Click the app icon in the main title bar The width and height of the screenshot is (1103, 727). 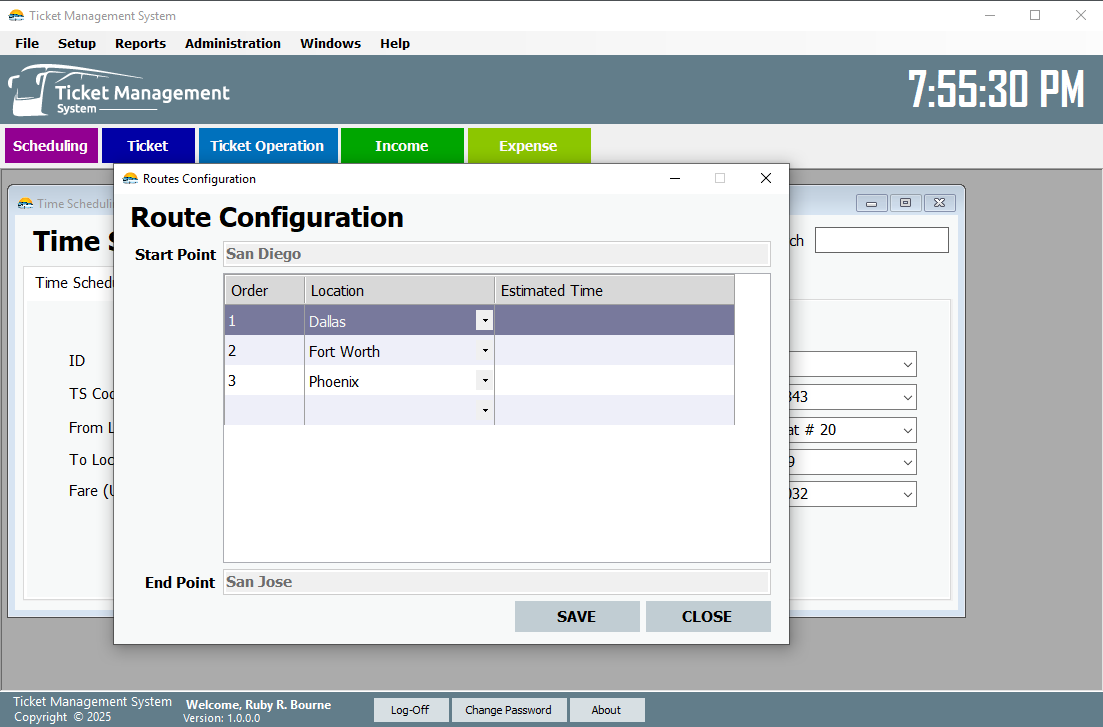(x=15, y=15)
